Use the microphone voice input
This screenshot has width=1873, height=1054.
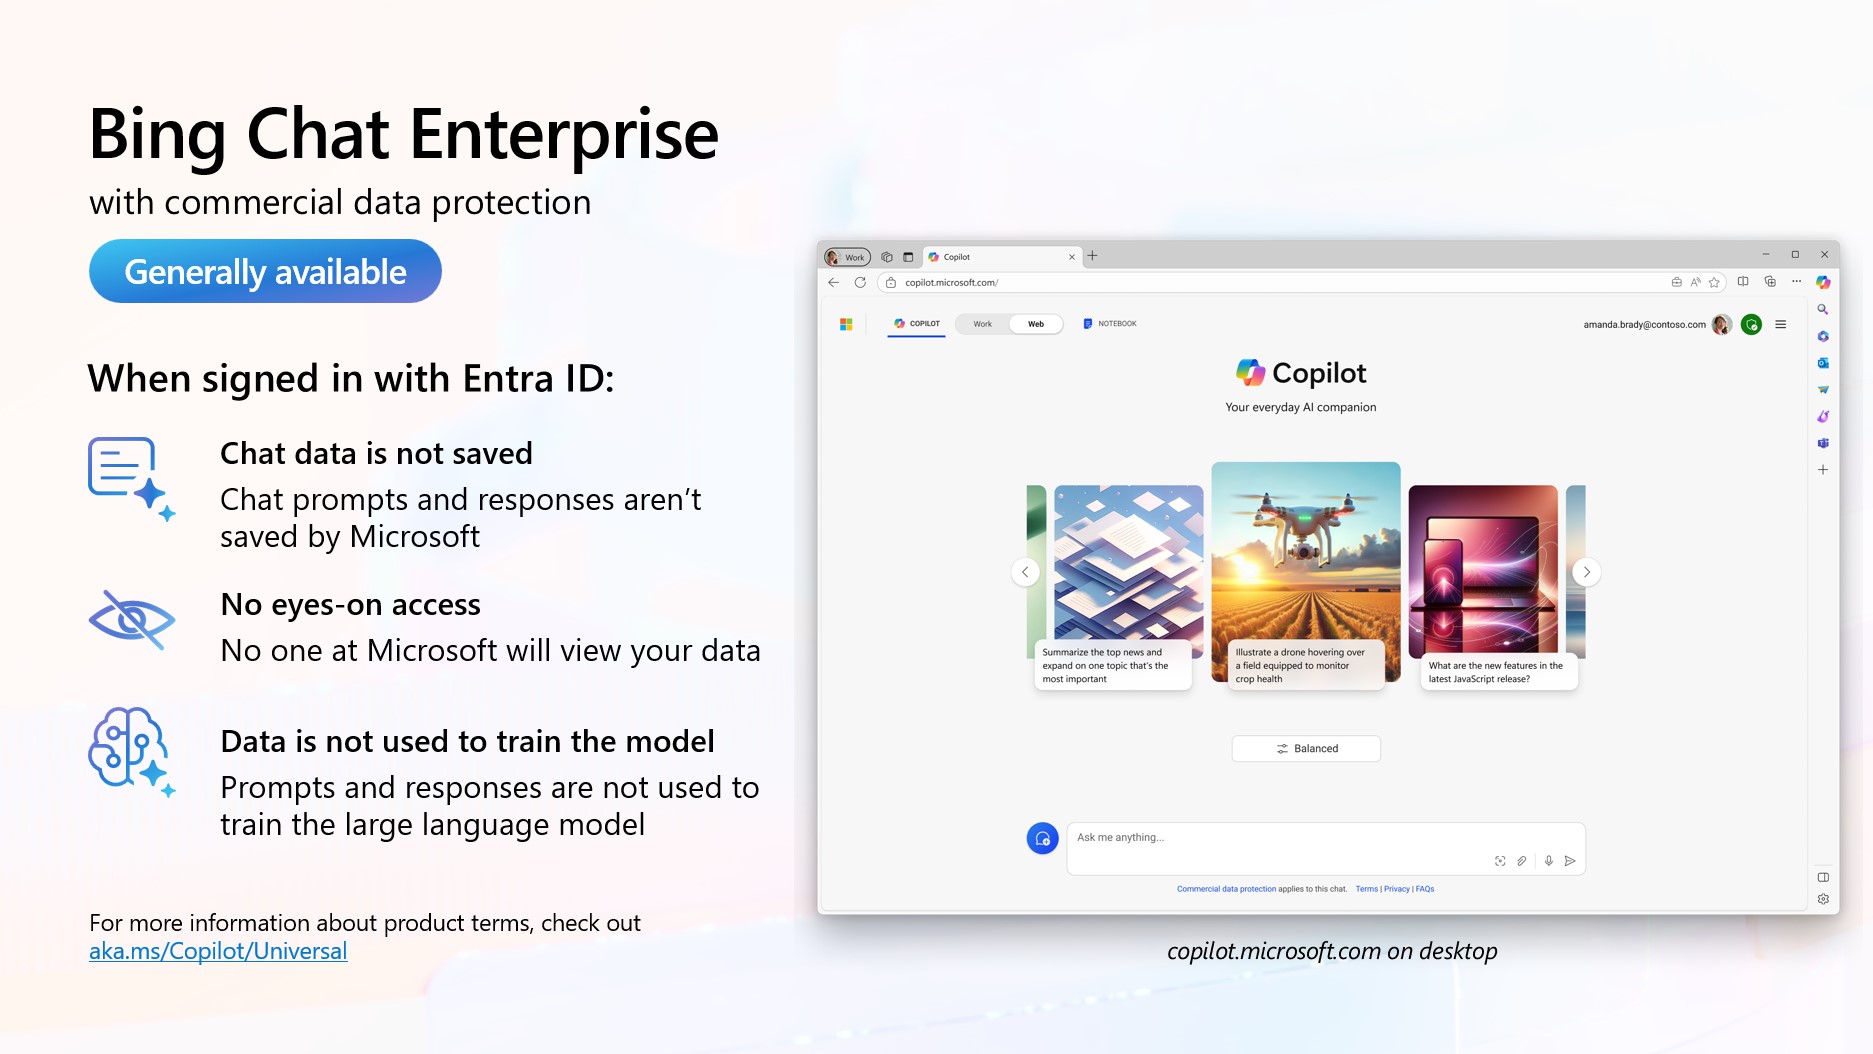pos(1549,861)
